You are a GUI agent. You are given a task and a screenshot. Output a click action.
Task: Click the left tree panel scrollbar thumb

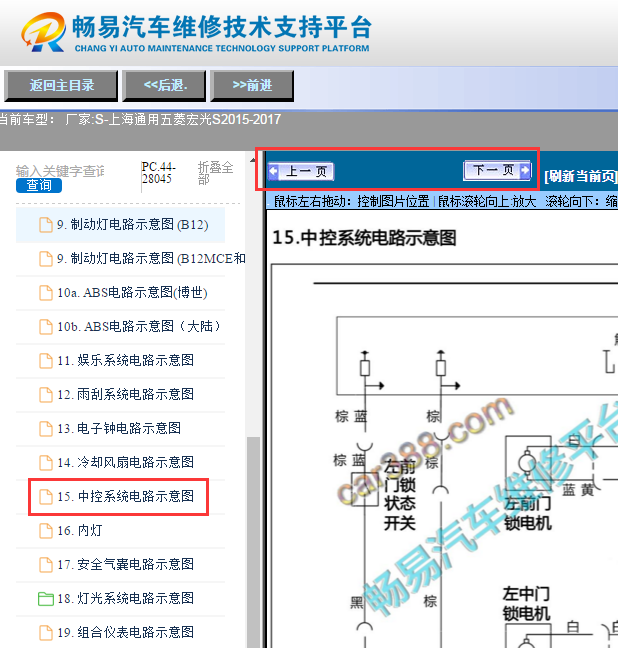click(x=253, y=541)
